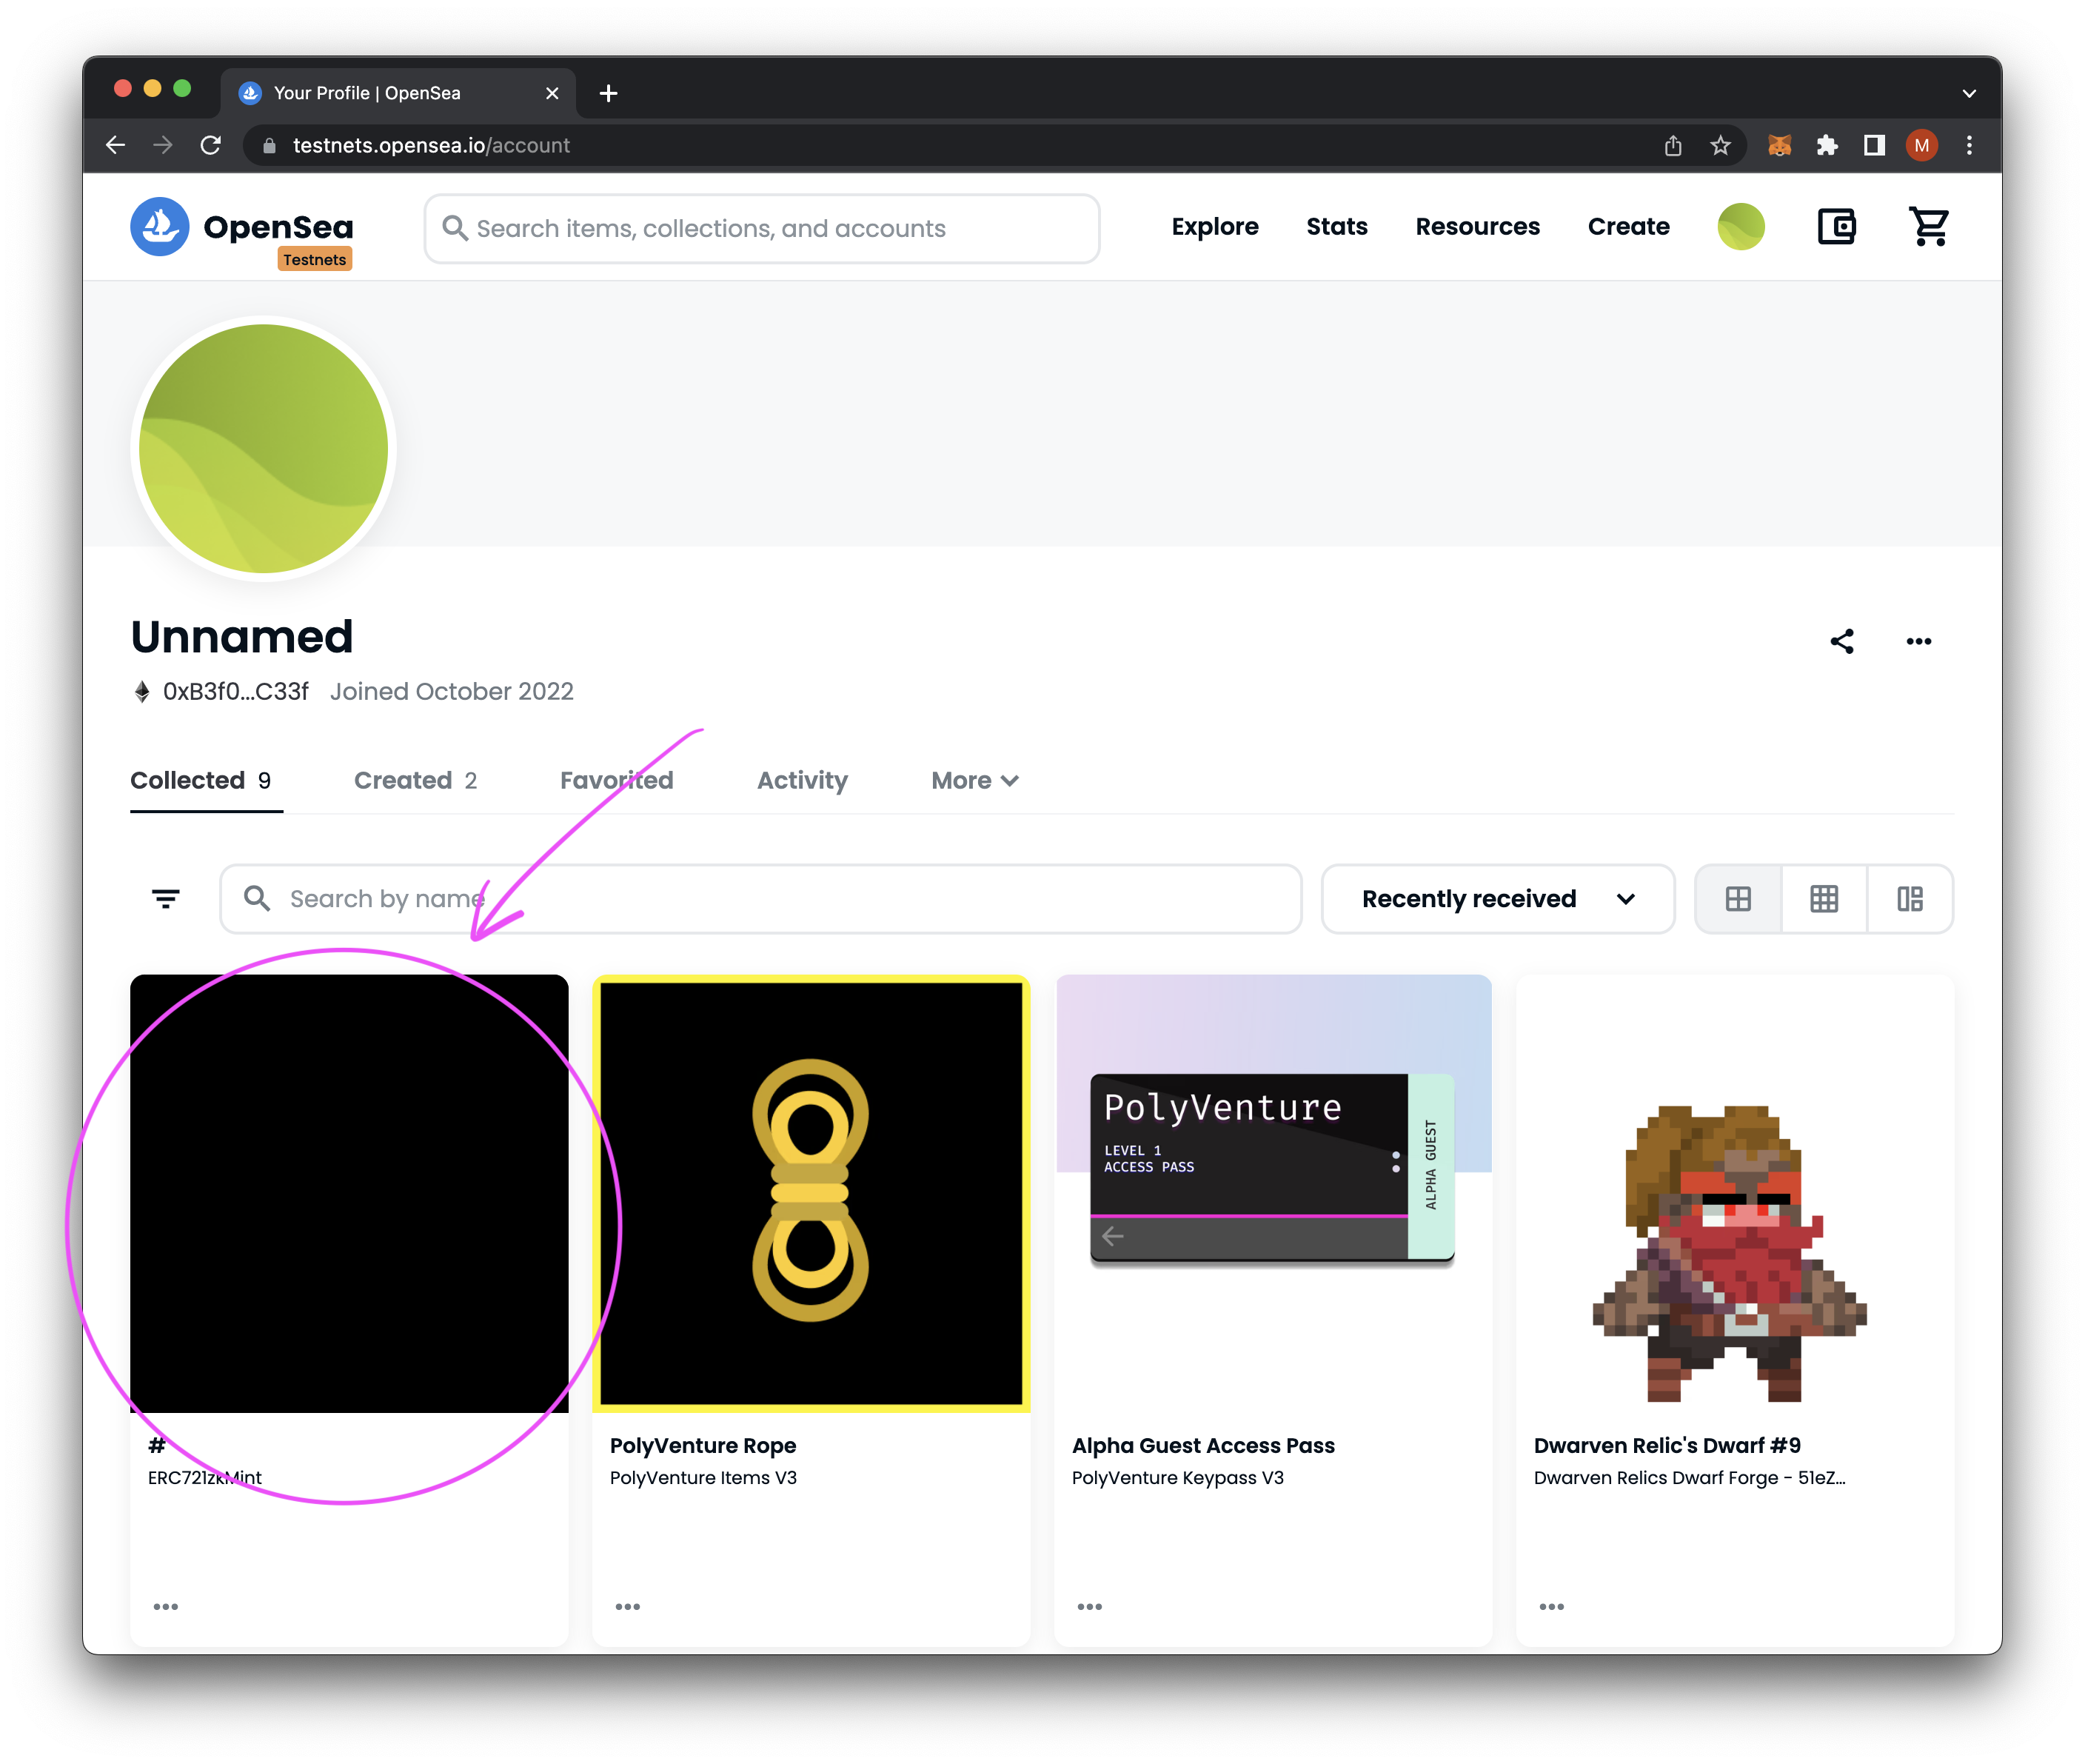Switch to the Activity tab
The image size is (2085, 1764).
click(x=802, y=780)
